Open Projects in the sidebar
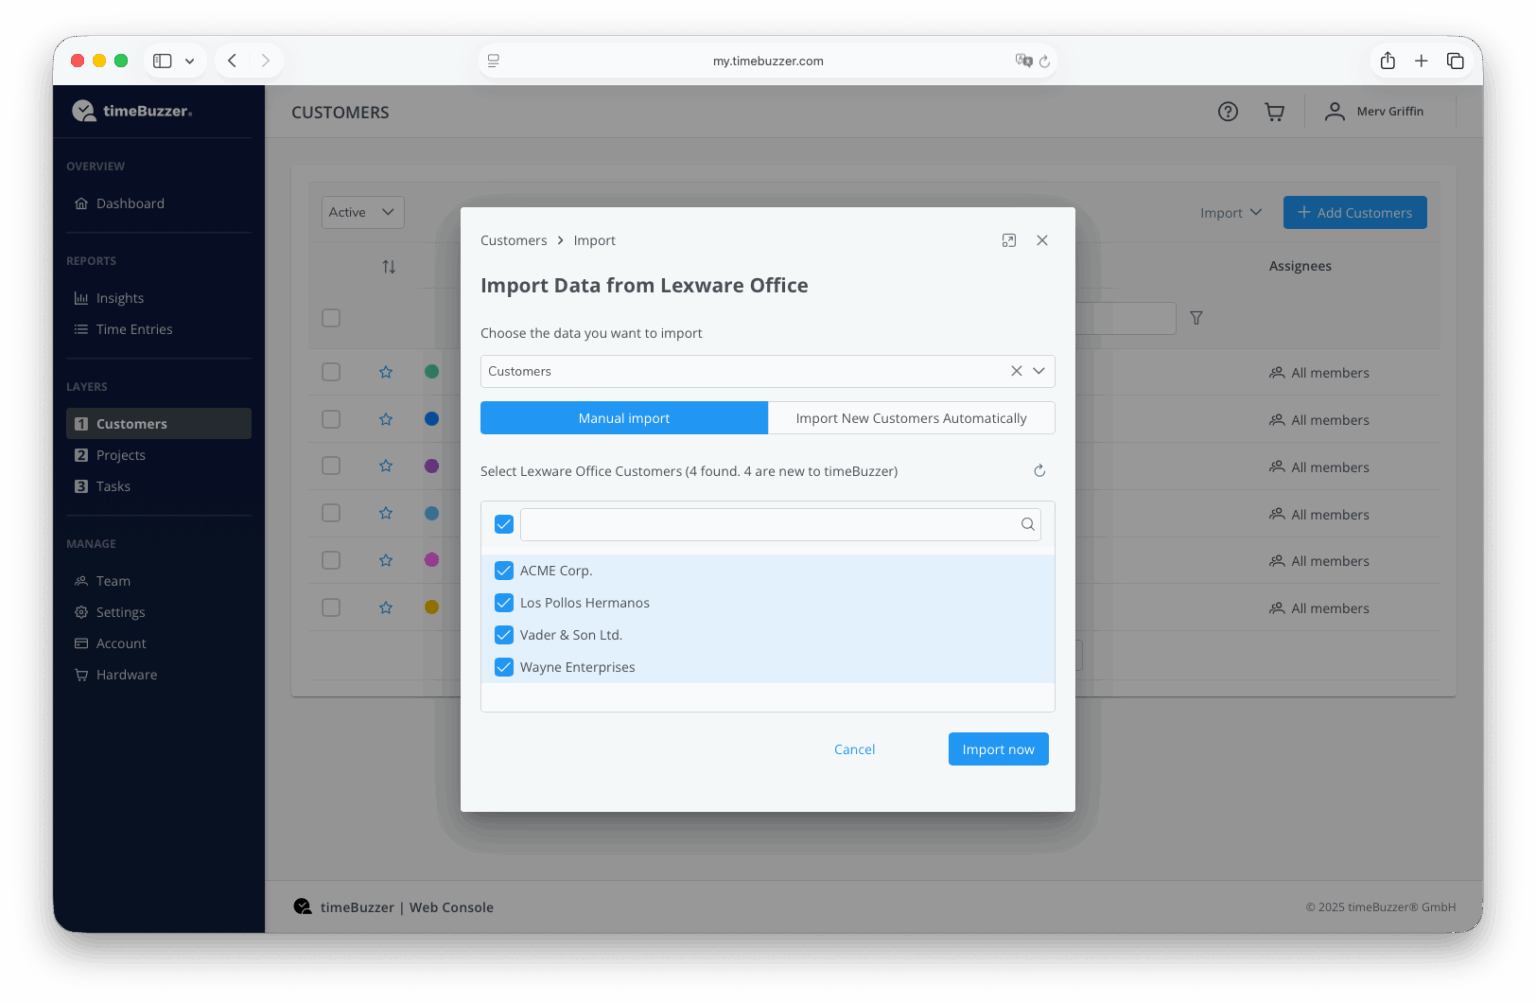Image resolution: width=1536 pixels, height=1003 pixels. coord(121,455)
